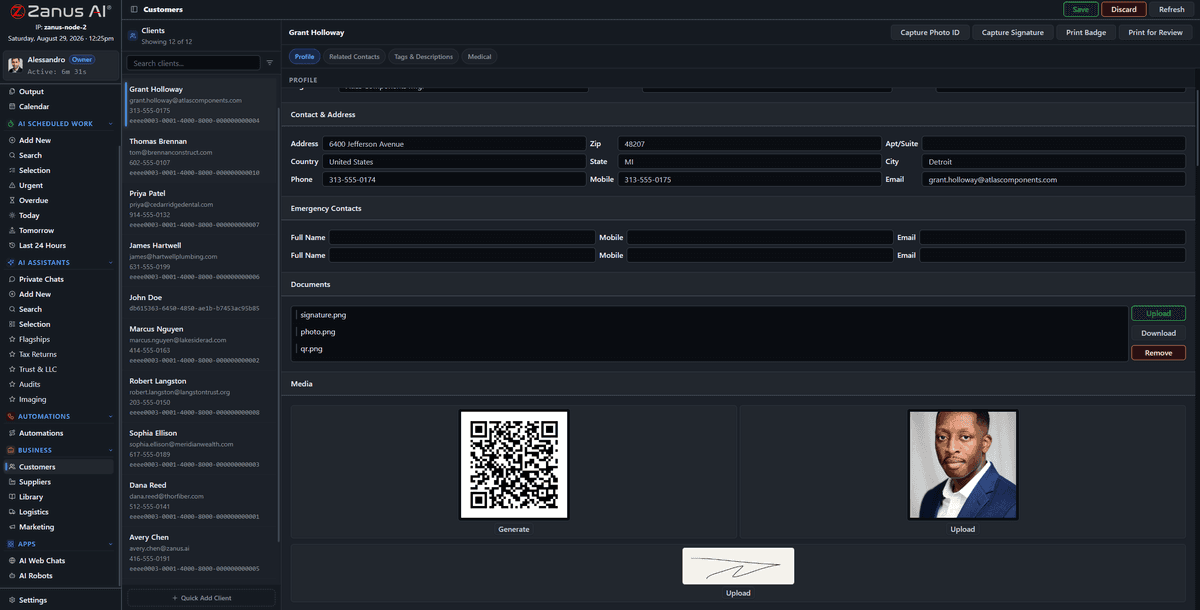Switch to Related Contacts tab

354,57
